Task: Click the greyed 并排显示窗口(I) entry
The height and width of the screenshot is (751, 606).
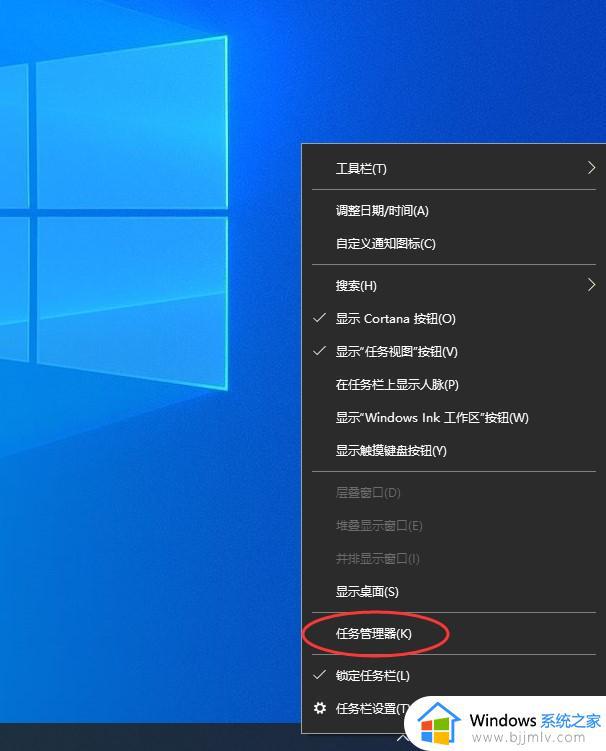Action: point(454,558)
